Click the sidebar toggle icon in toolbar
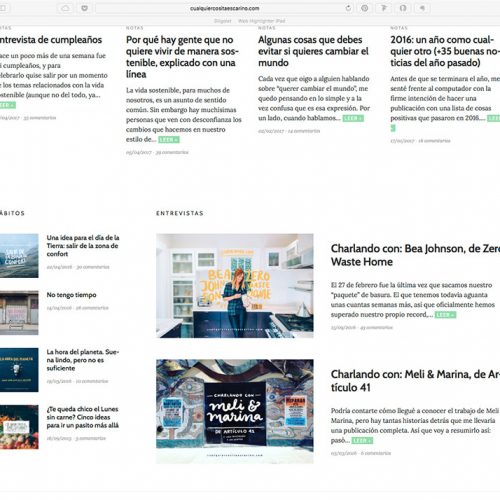500x500 pixels. coord(3,8)
